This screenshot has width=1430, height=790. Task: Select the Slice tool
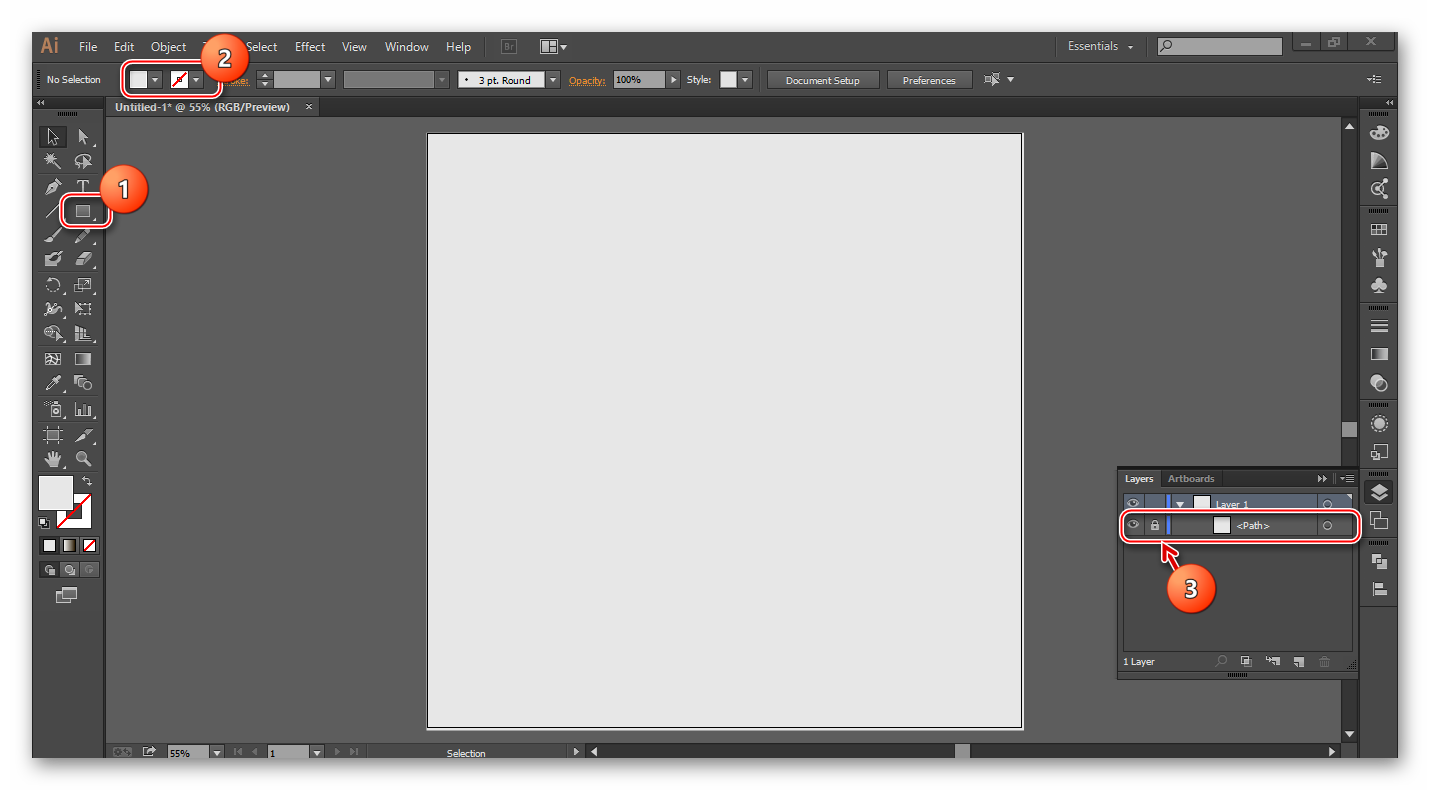83,435
